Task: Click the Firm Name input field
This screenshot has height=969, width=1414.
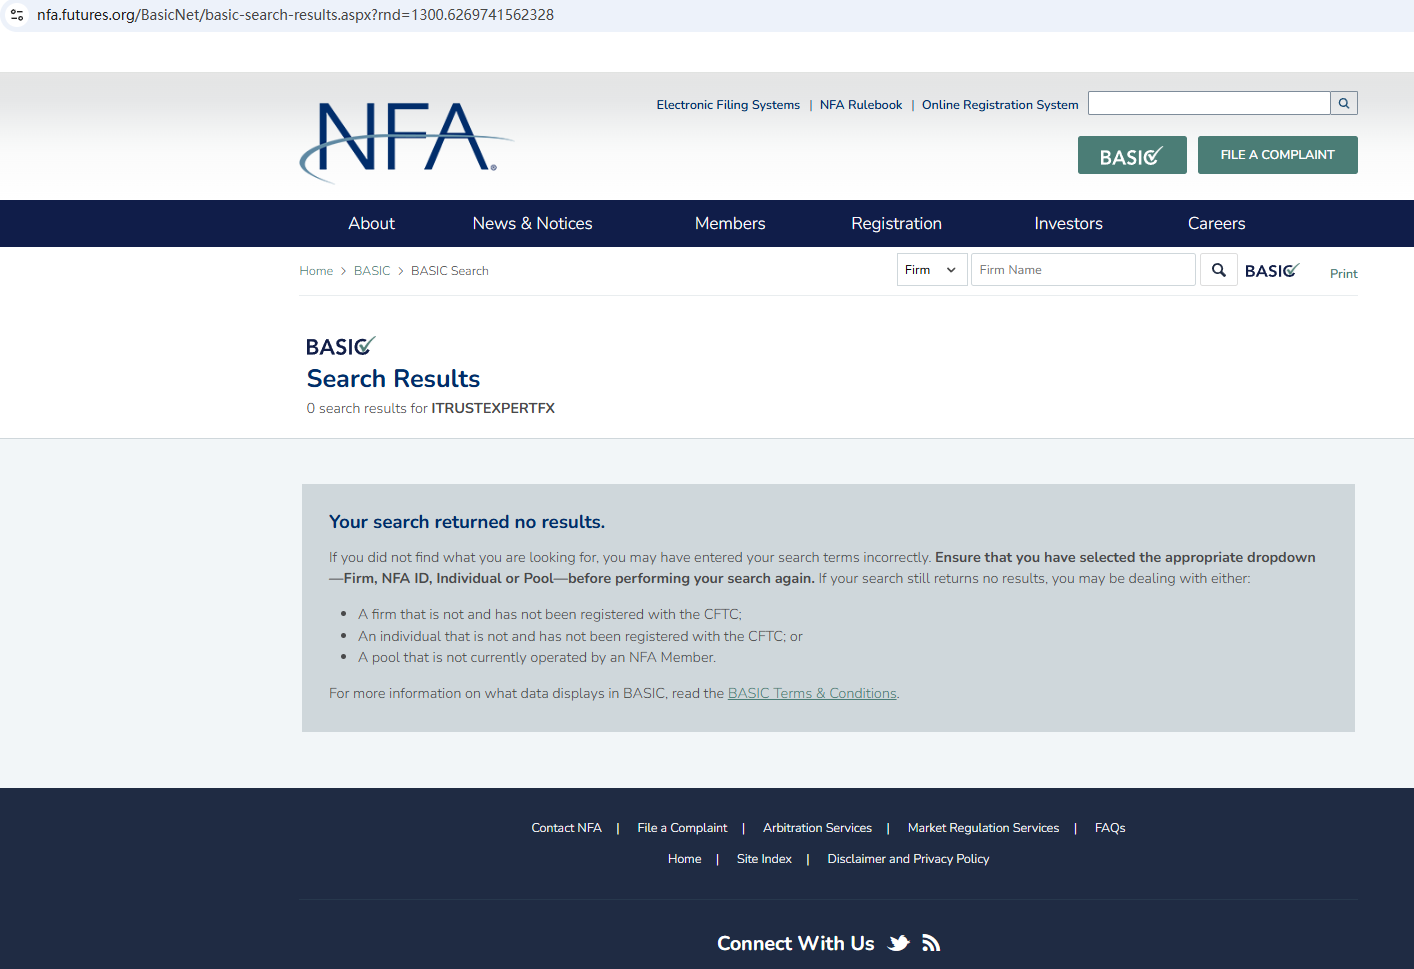Action: click(1083, 270)
